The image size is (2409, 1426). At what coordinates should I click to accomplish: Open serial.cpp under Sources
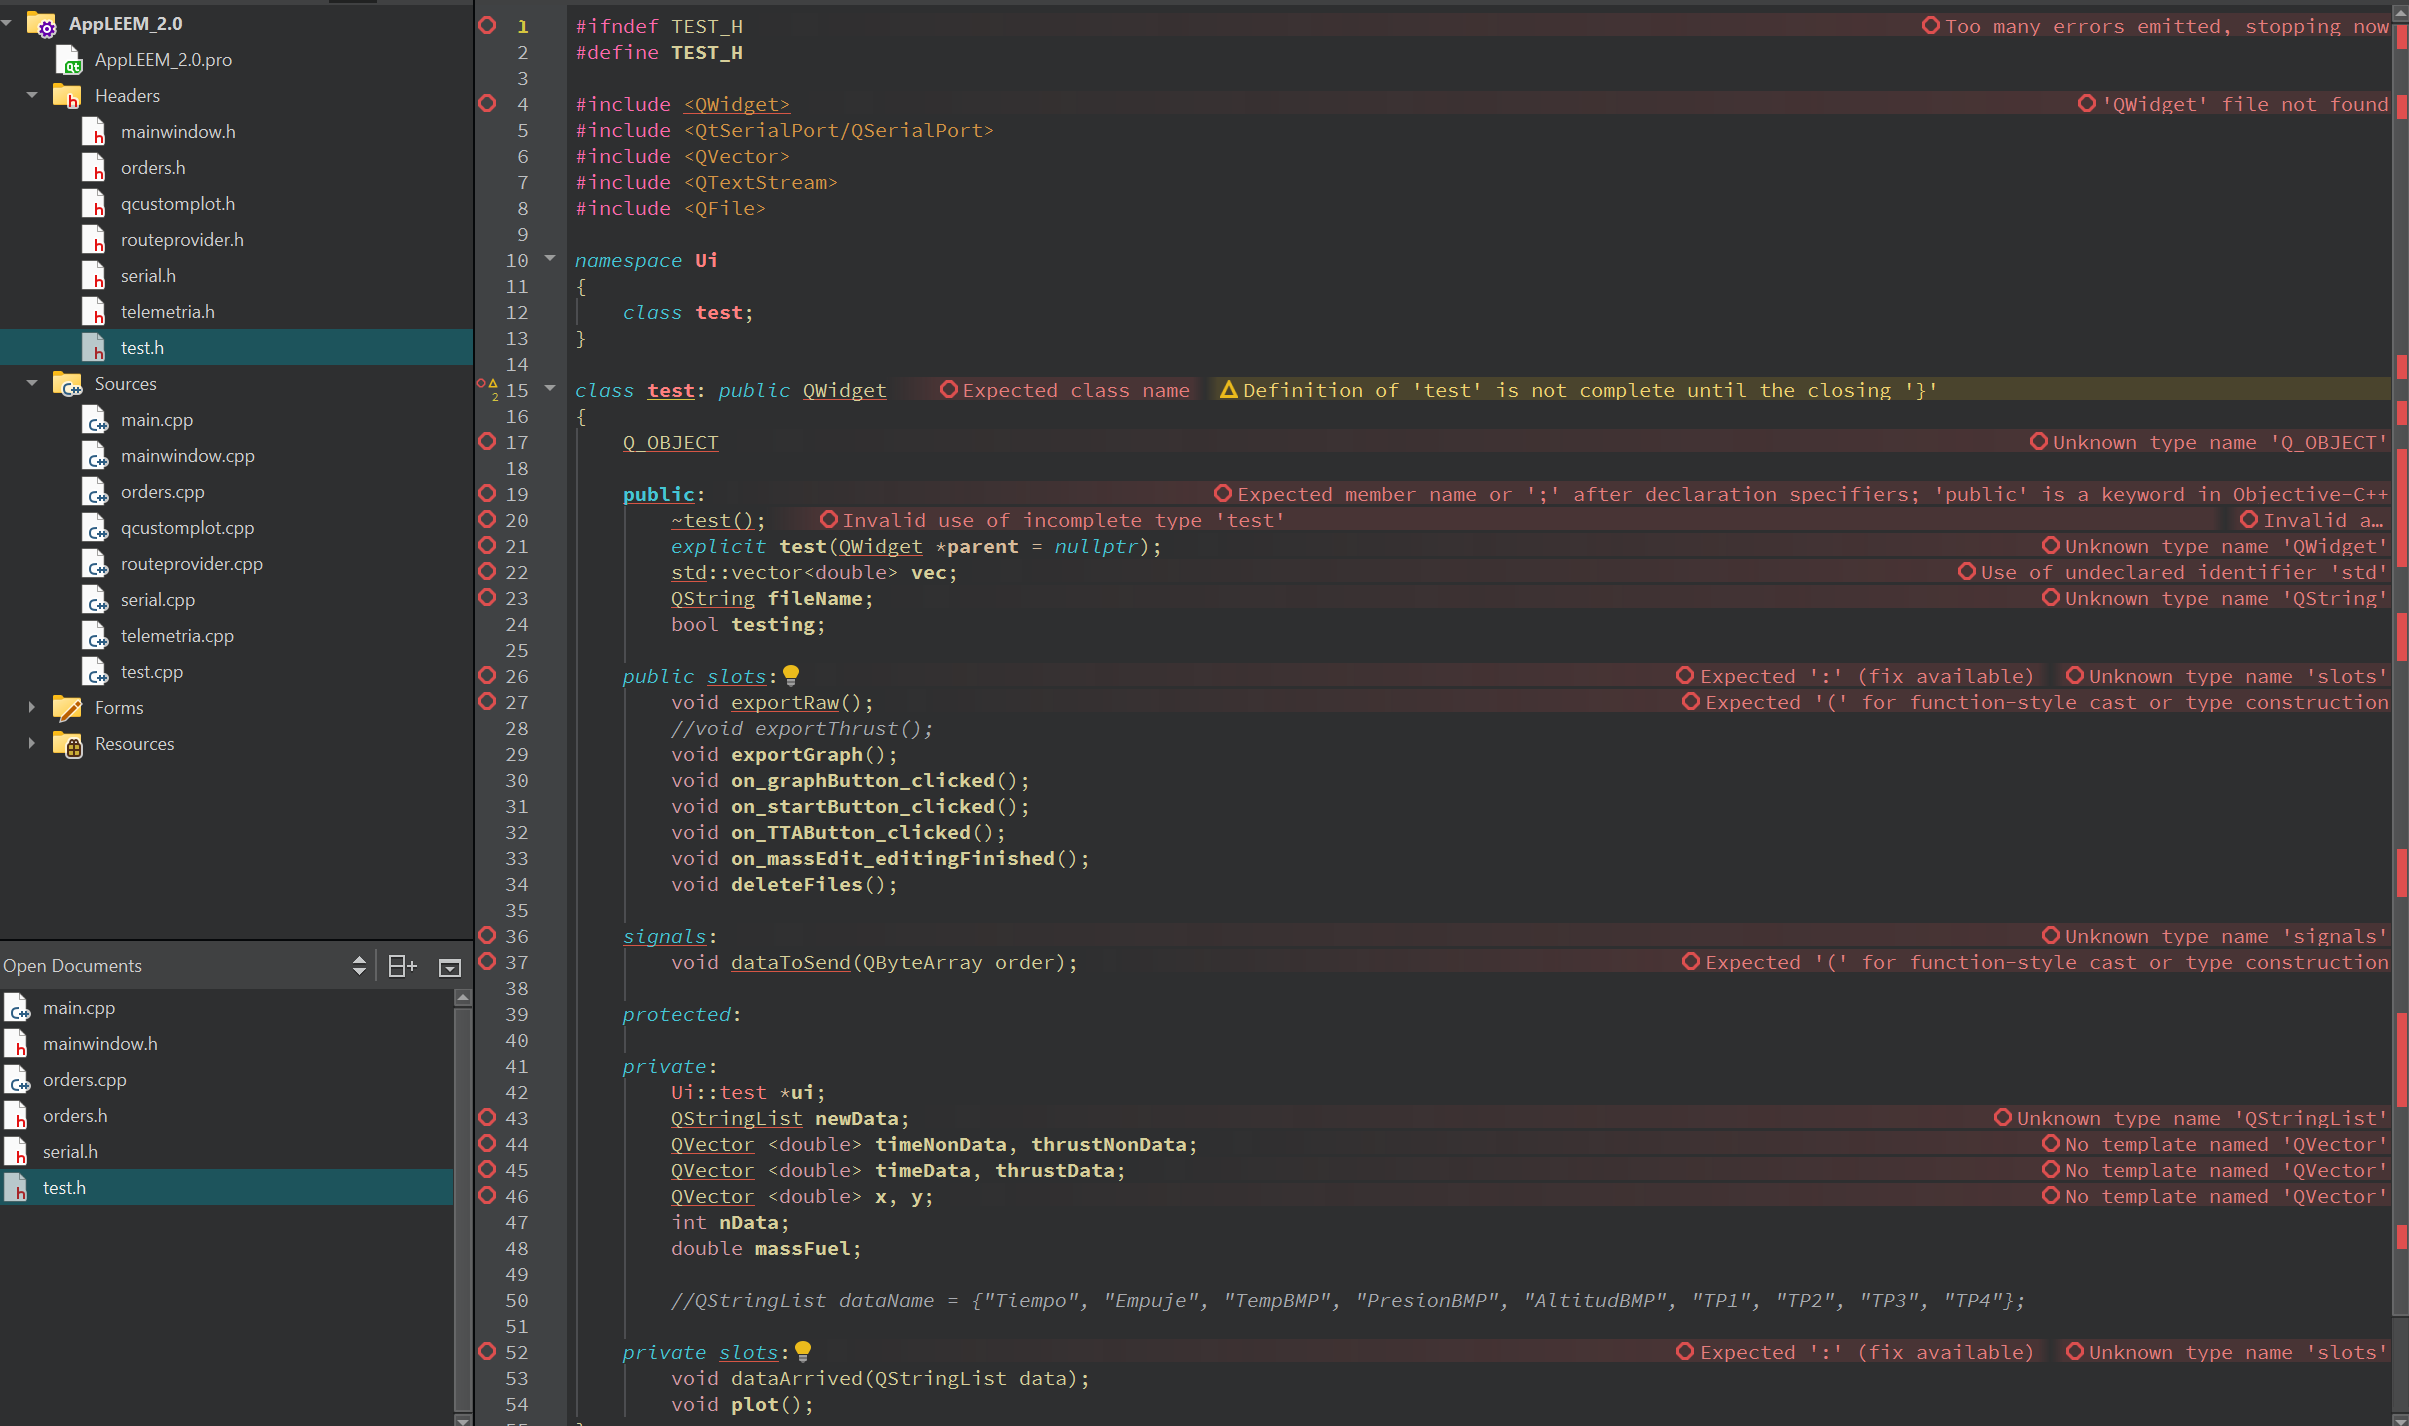(158, 600)
